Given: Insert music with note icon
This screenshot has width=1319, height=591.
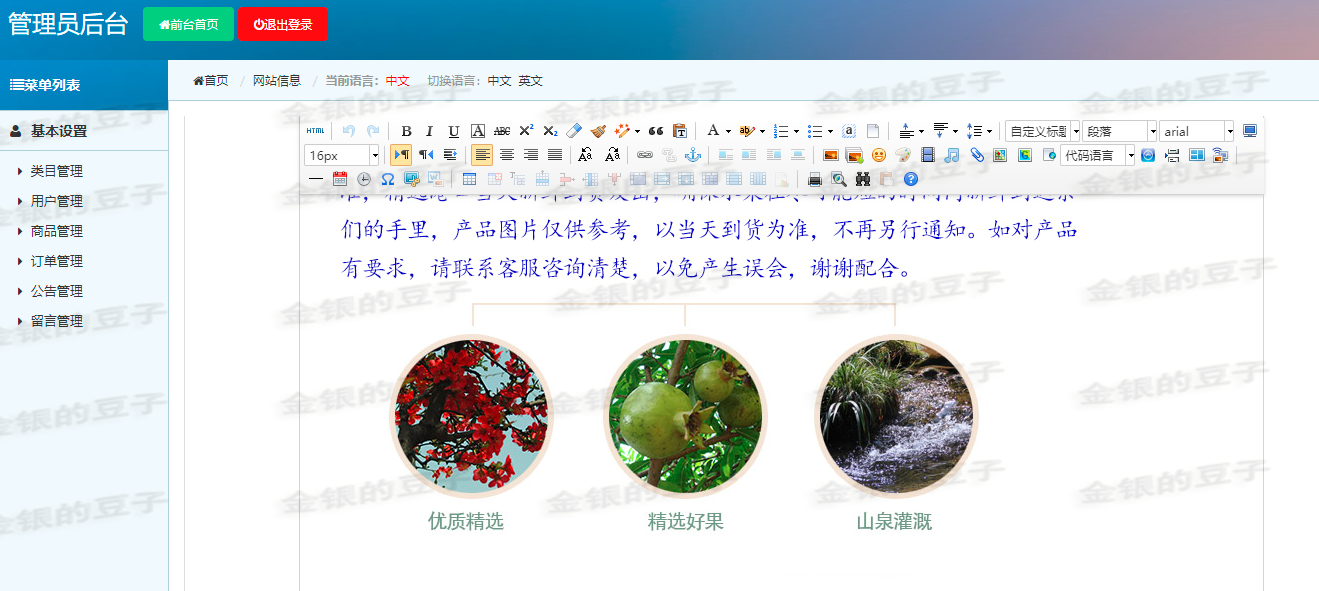Looking at the screenshot, I should click(x=951, y=155).
